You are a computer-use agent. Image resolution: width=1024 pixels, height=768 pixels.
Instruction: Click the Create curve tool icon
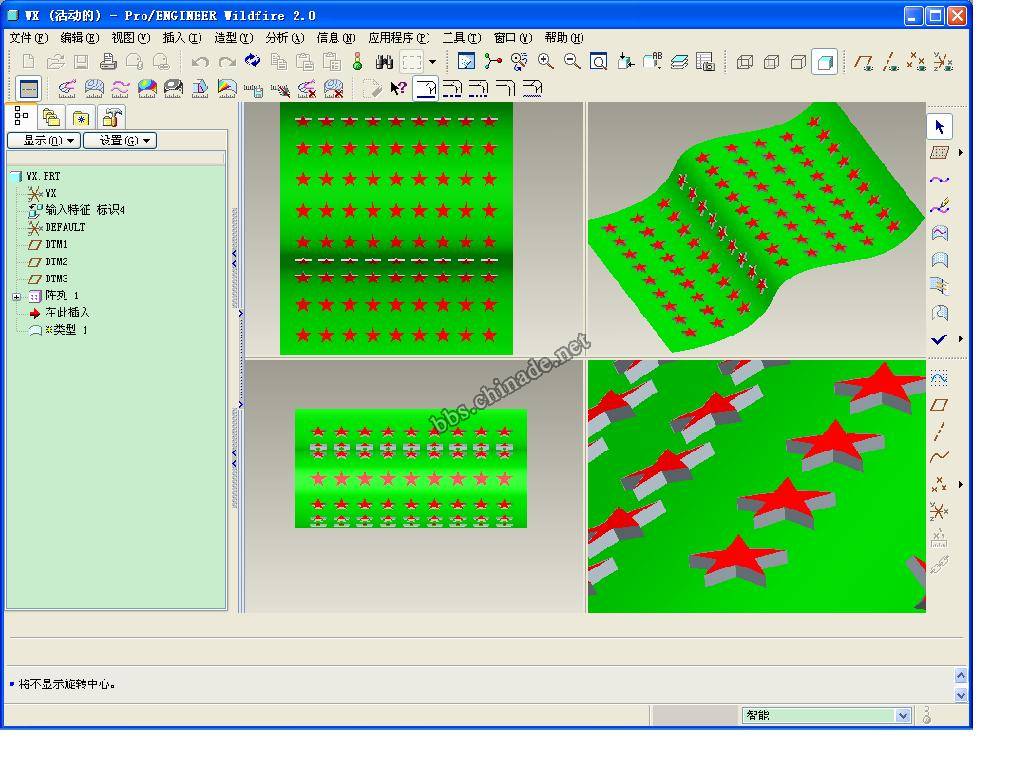pyautogui.click(x=939, y=180)
